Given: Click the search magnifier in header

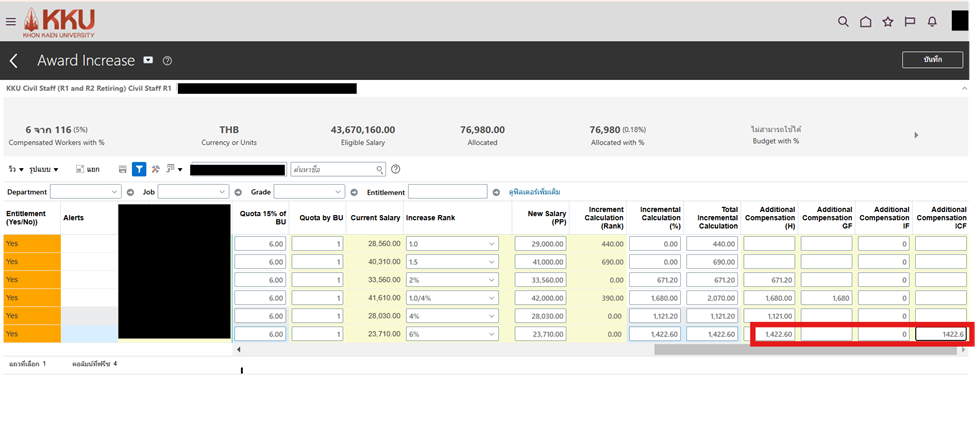Looking at the screenshot, I should pyautogui.click(x=843, y=22).
